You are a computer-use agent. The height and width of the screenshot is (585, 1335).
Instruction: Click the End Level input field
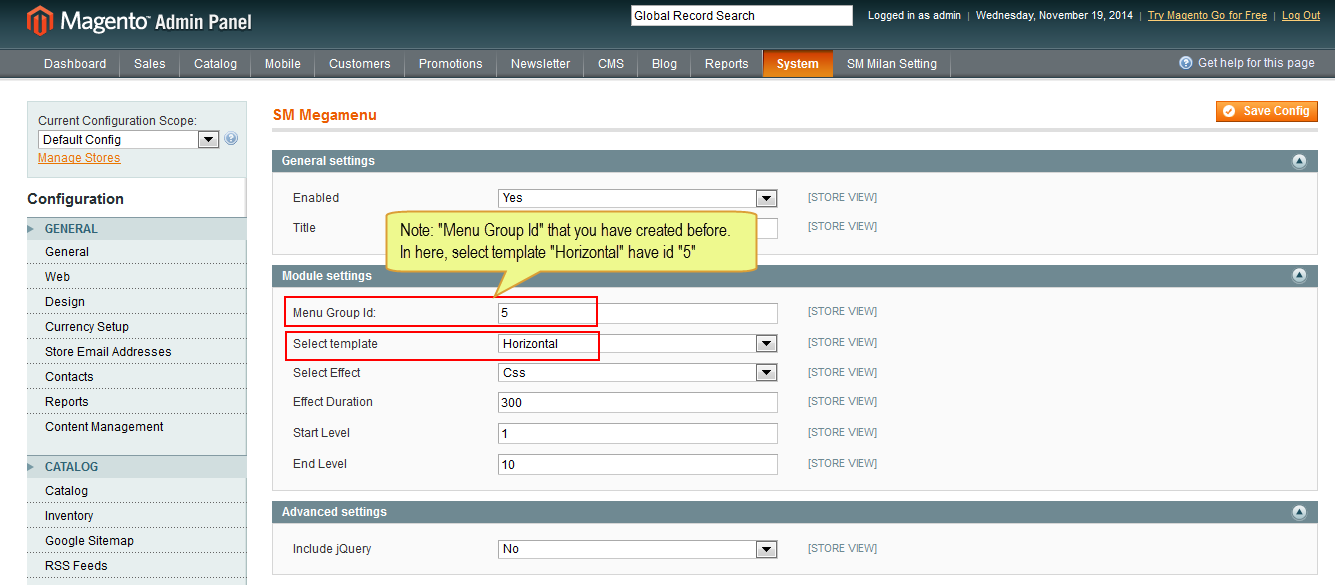638,465
